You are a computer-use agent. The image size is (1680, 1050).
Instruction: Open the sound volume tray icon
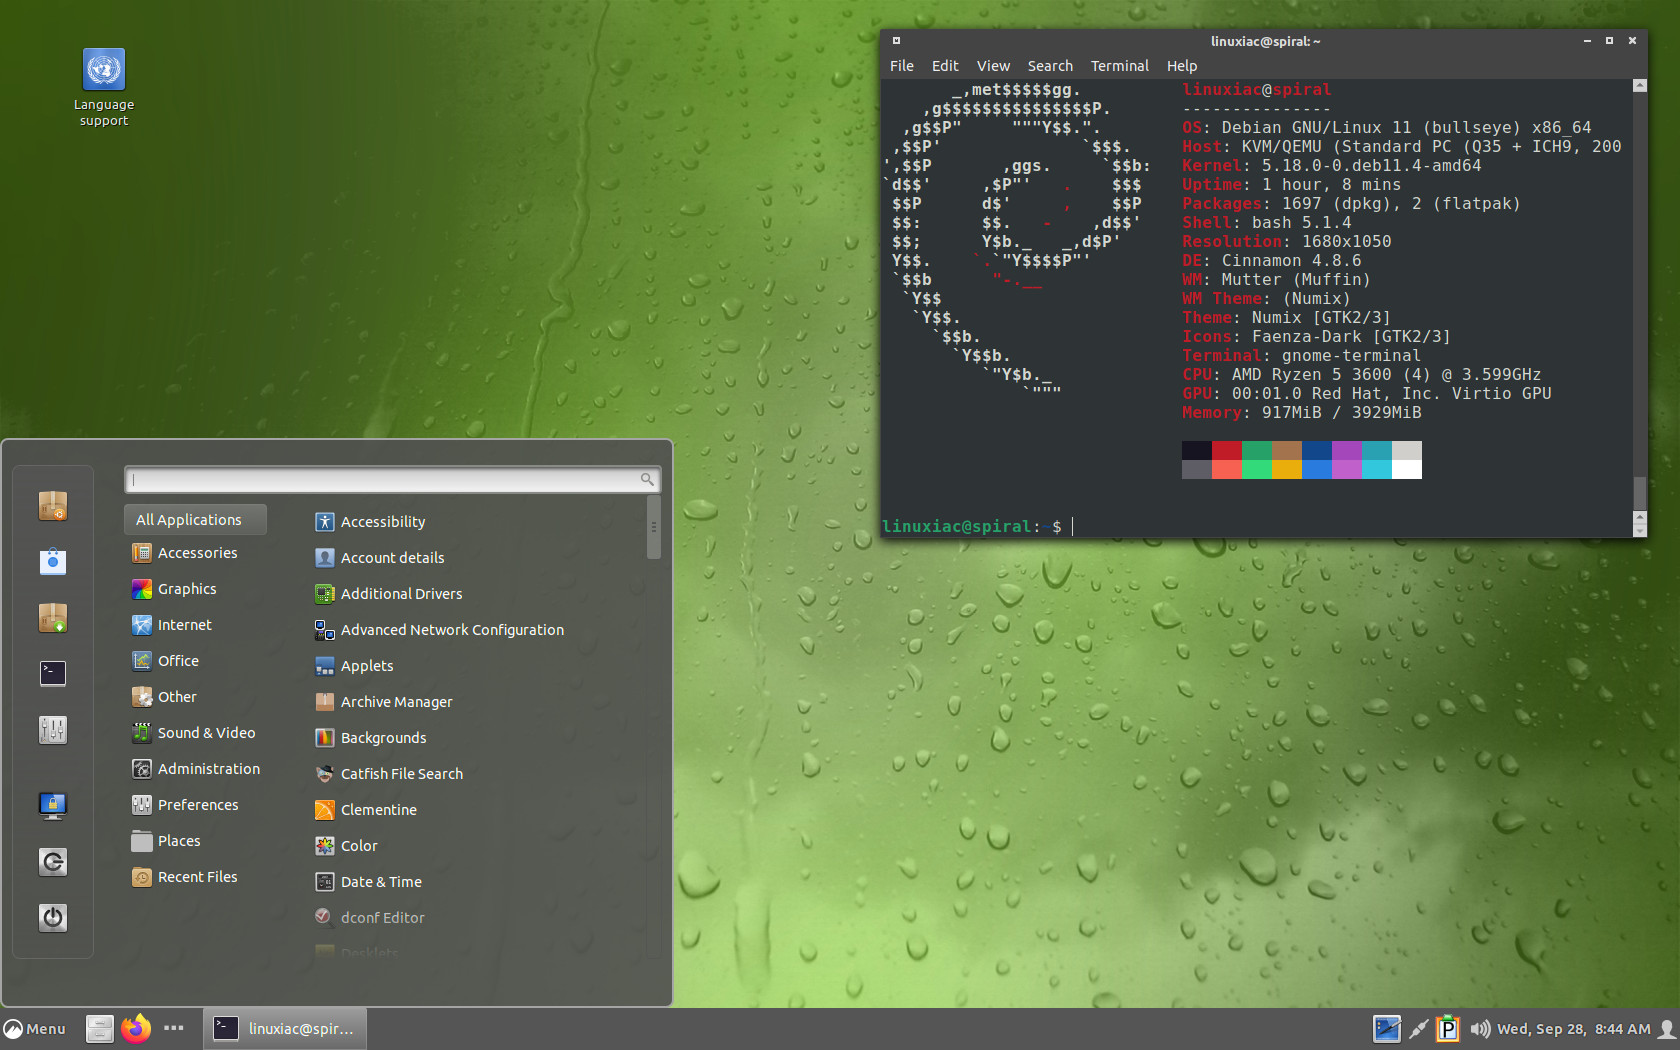[x=1480, y=1029]
